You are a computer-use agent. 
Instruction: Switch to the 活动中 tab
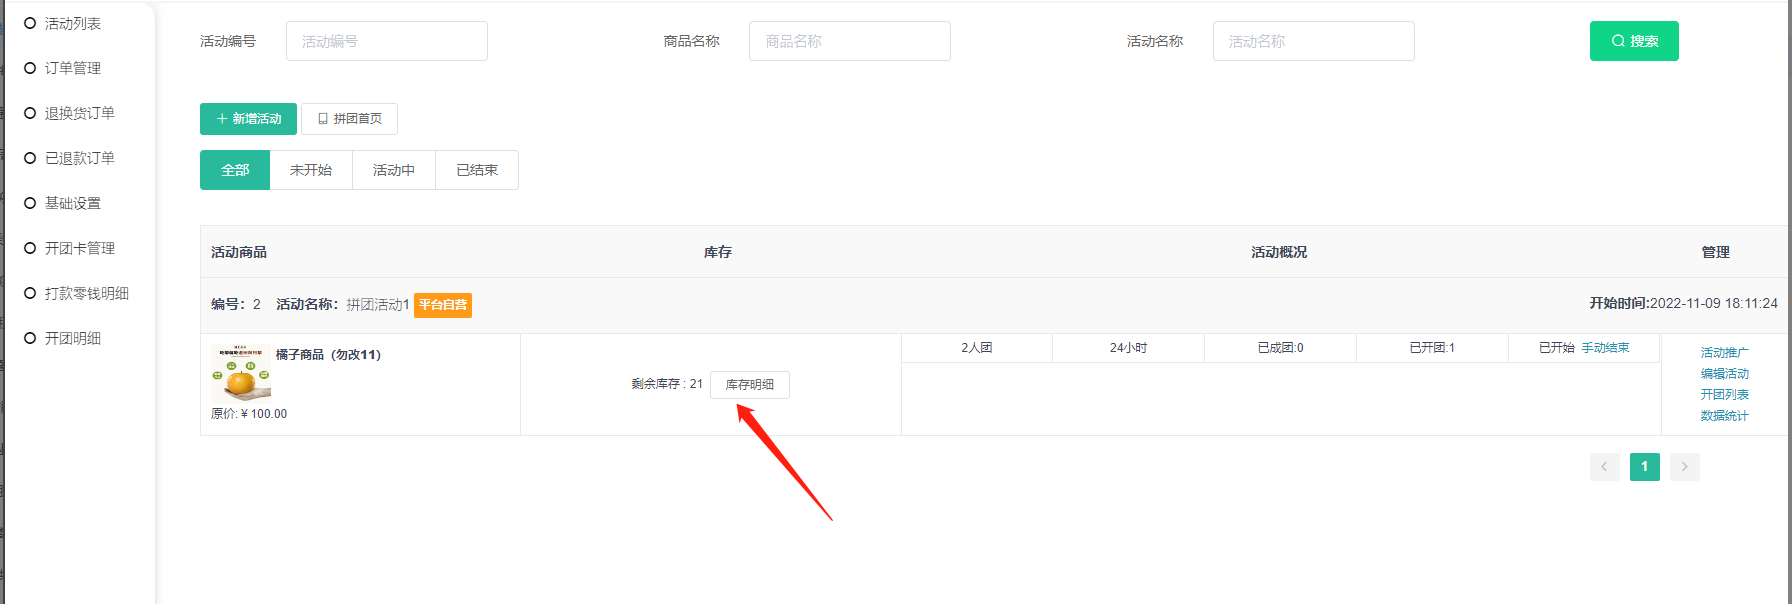tap(394, 170)
